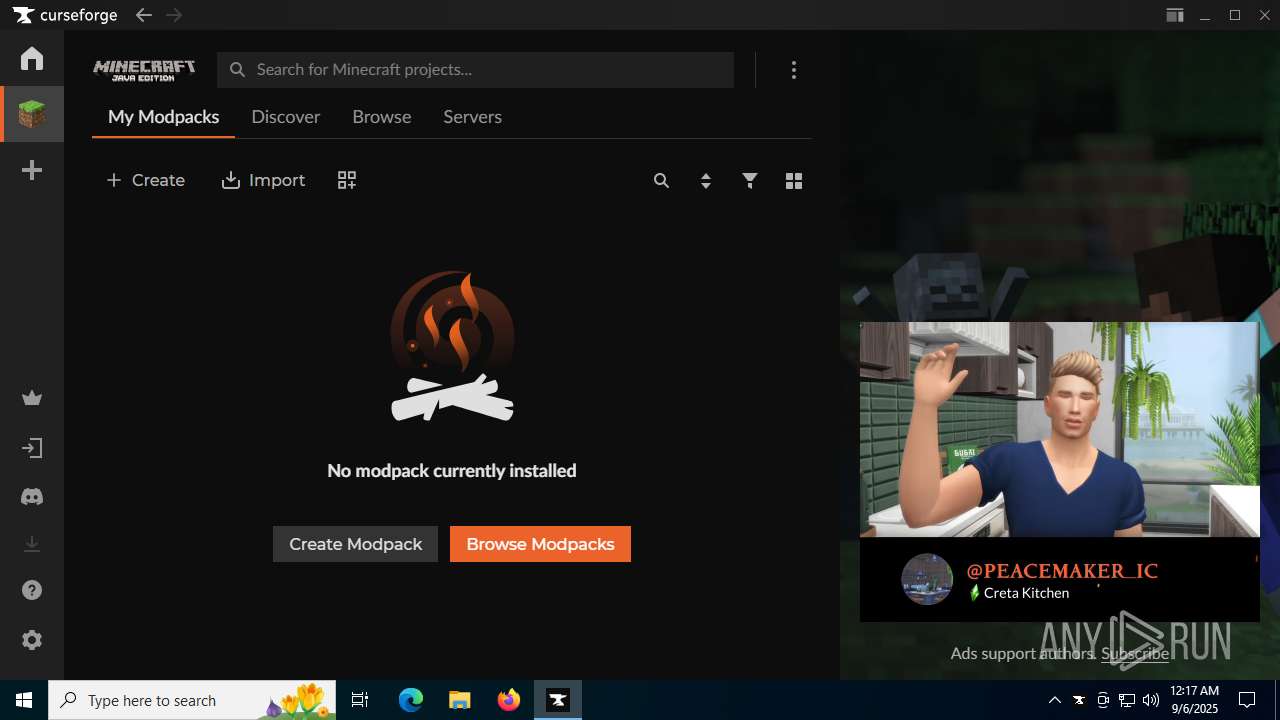Screen dimensions: 1280x720
Task: Launch Firefox from taskbar
Action: point(509,700)
